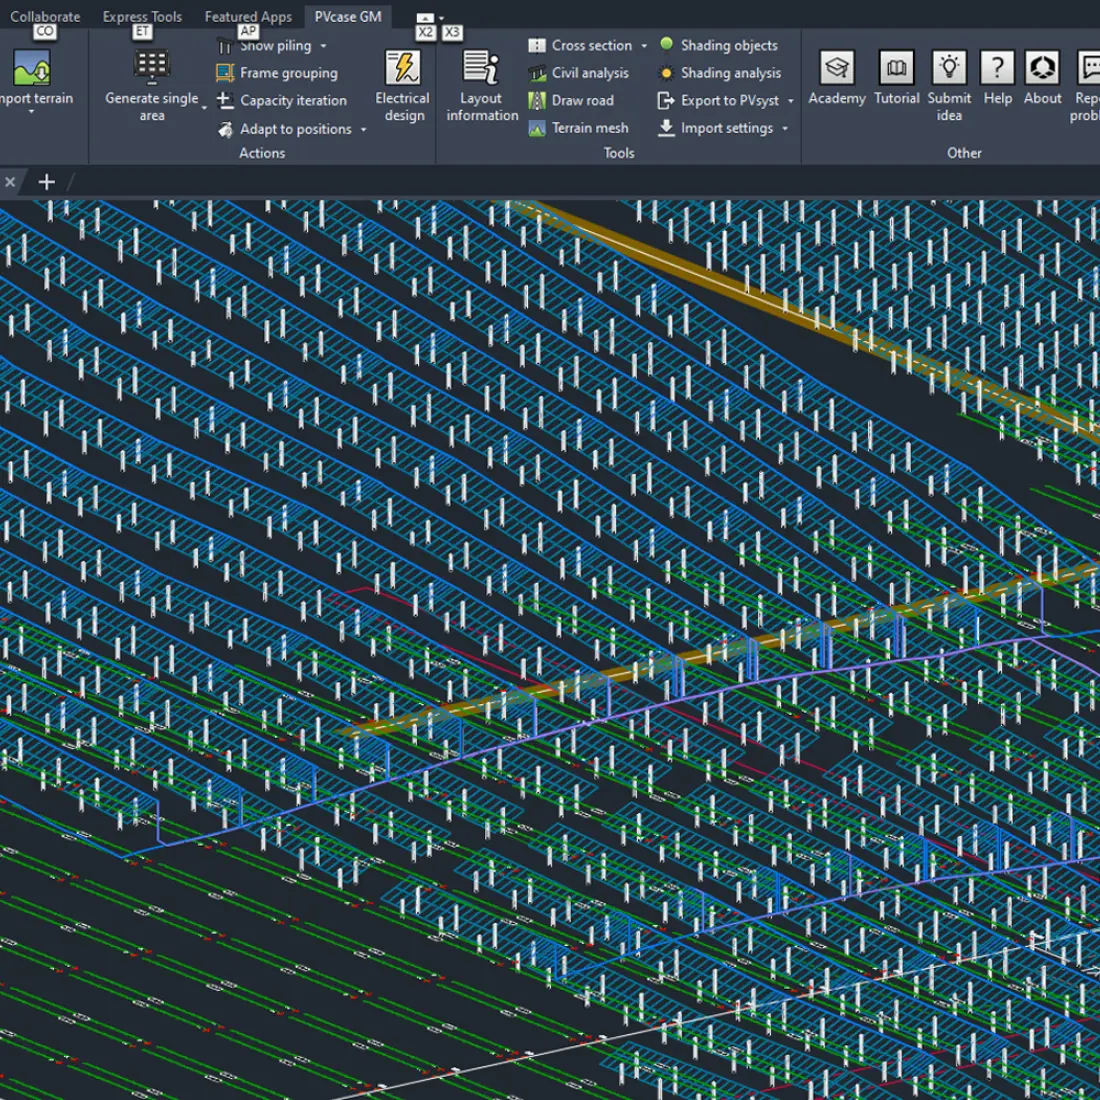The width and height of the screenshot is (1100, 1100).
Task: Open the ribbon display options arrow
Action: click(x=441, y=18)
